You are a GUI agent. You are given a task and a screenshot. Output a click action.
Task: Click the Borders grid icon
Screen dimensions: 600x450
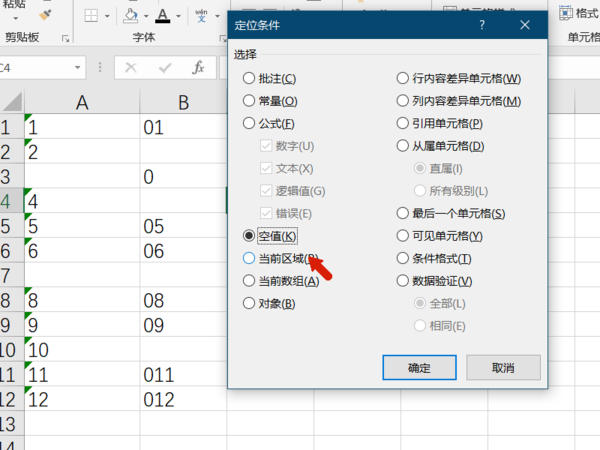(91, 16)
